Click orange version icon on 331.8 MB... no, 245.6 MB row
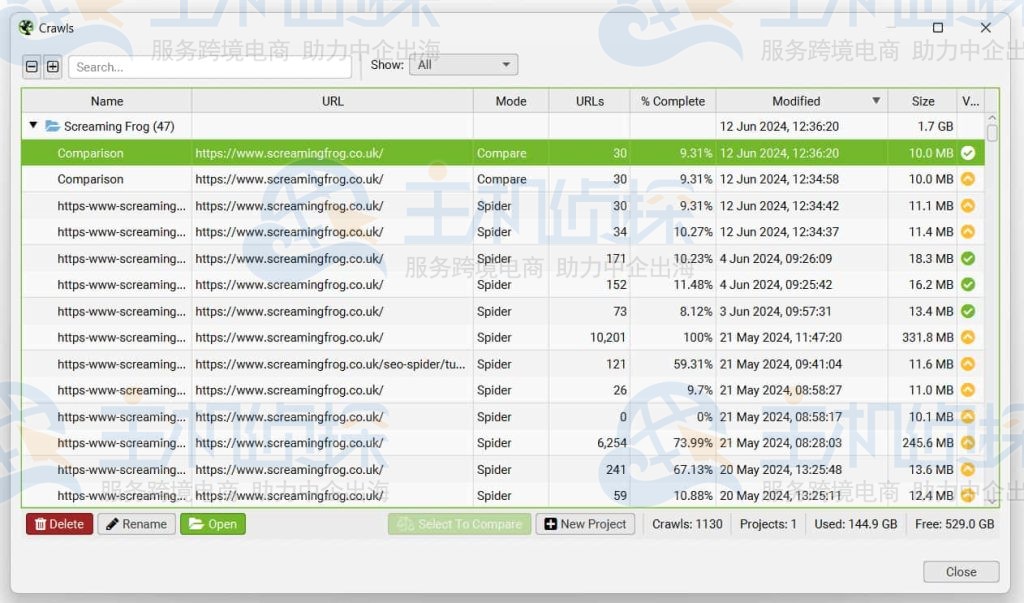The height and width of the screenshot is (603, 1024). [x=967, y=443]
